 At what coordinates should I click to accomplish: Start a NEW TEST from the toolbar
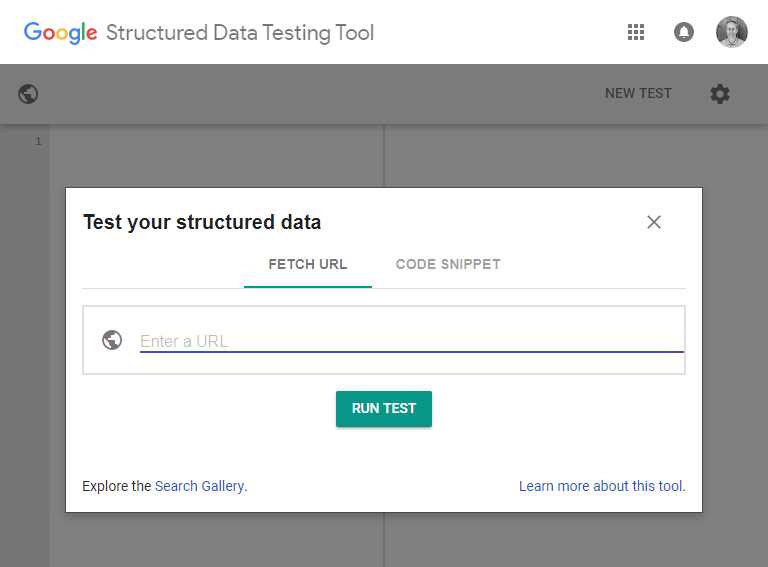[x=638, y=94]
